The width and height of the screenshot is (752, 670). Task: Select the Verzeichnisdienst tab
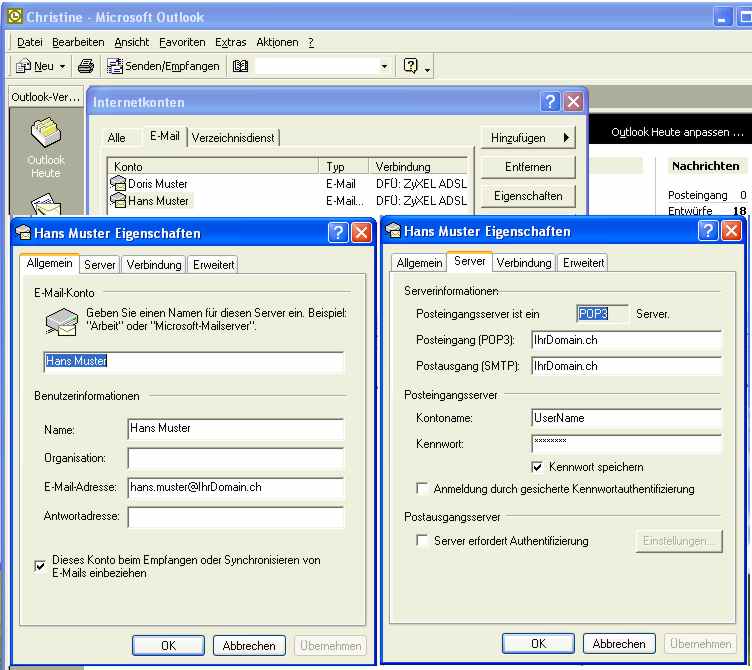point(233,138)
